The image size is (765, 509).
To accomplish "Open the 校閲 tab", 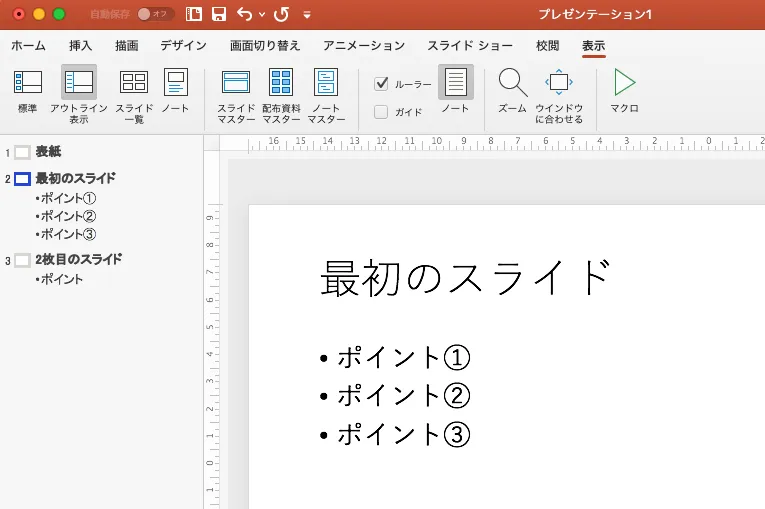I will pos(547,46).
